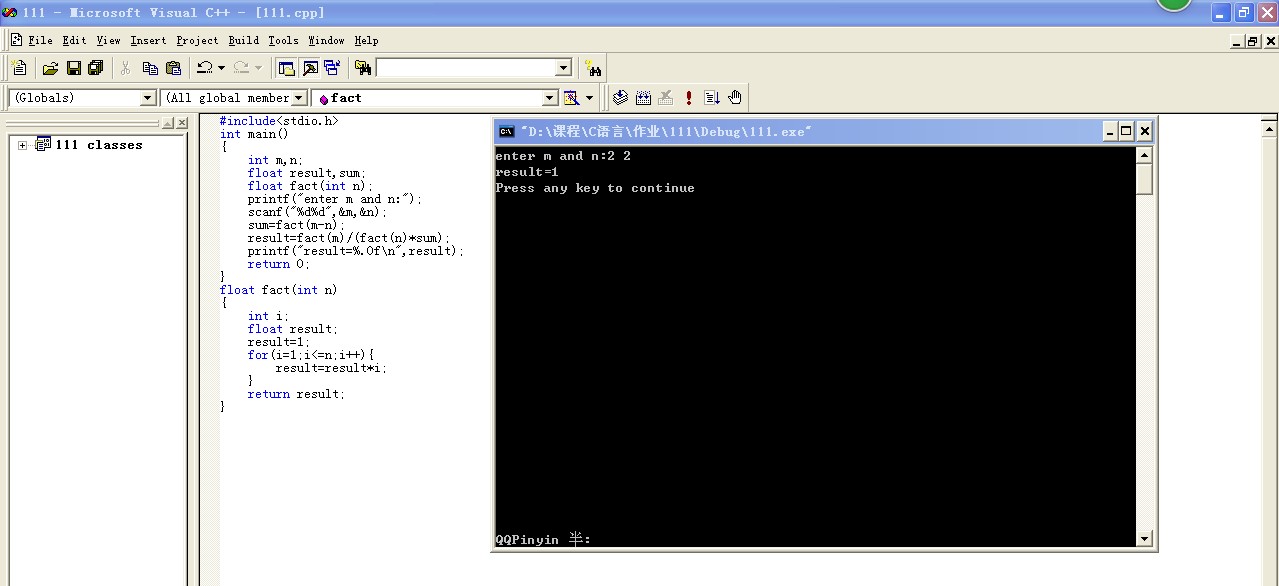Viewport: 1279px width, 586px height.
Task: Open the Tools menu
Action: pos(283,41)
